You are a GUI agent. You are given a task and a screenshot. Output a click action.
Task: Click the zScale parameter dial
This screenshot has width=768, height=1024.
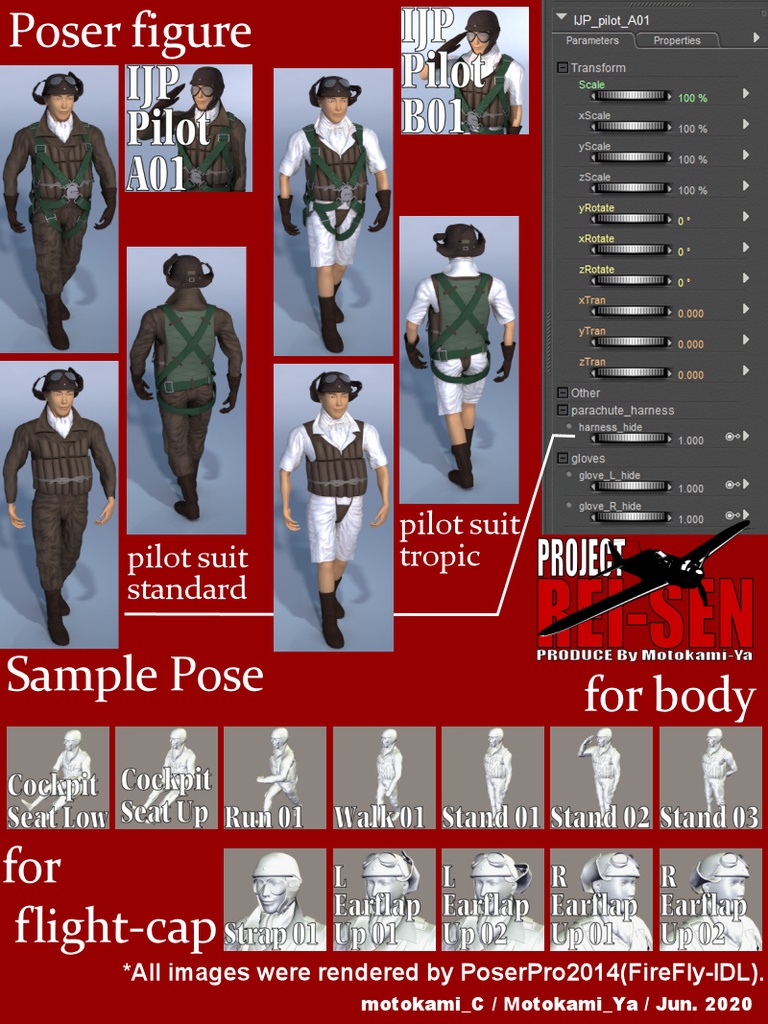click(632, 189)
